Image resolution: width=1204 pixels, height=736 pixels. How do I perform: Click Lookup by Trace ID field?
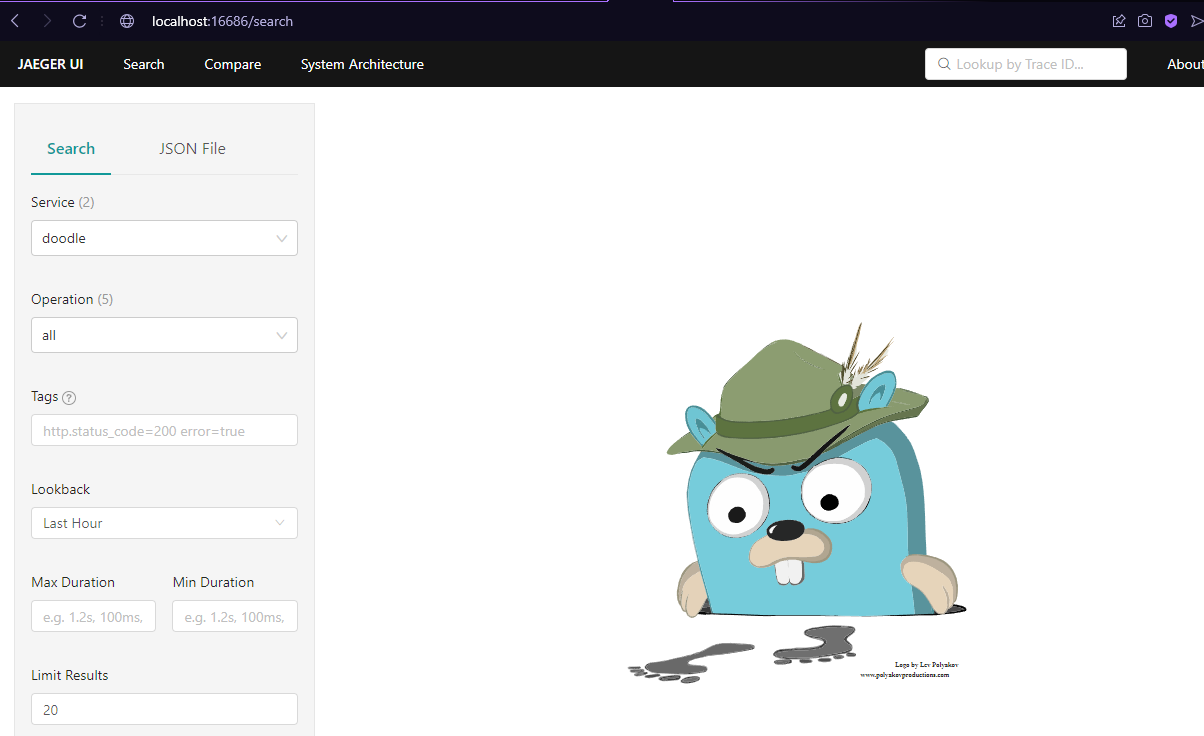tap(1026, 64)
